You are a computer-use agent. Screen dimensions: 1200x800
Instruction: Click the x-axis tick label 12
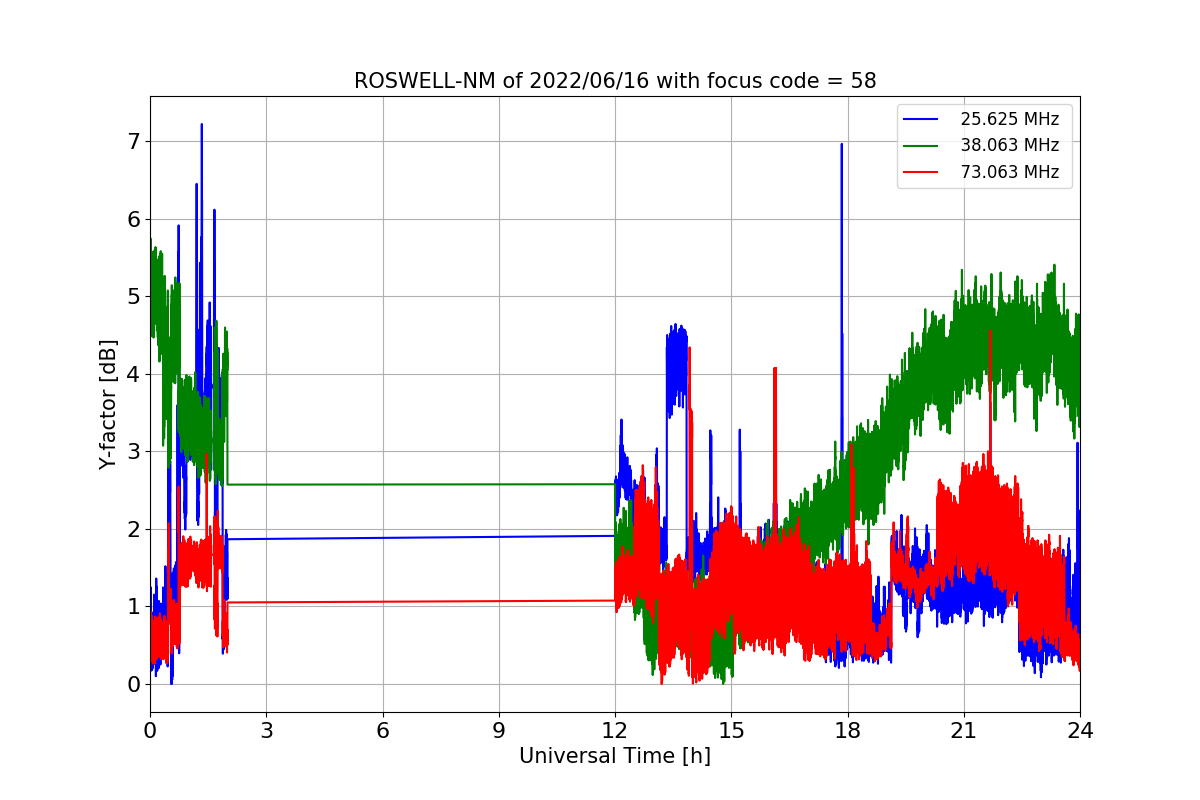[x=615, y=731]
